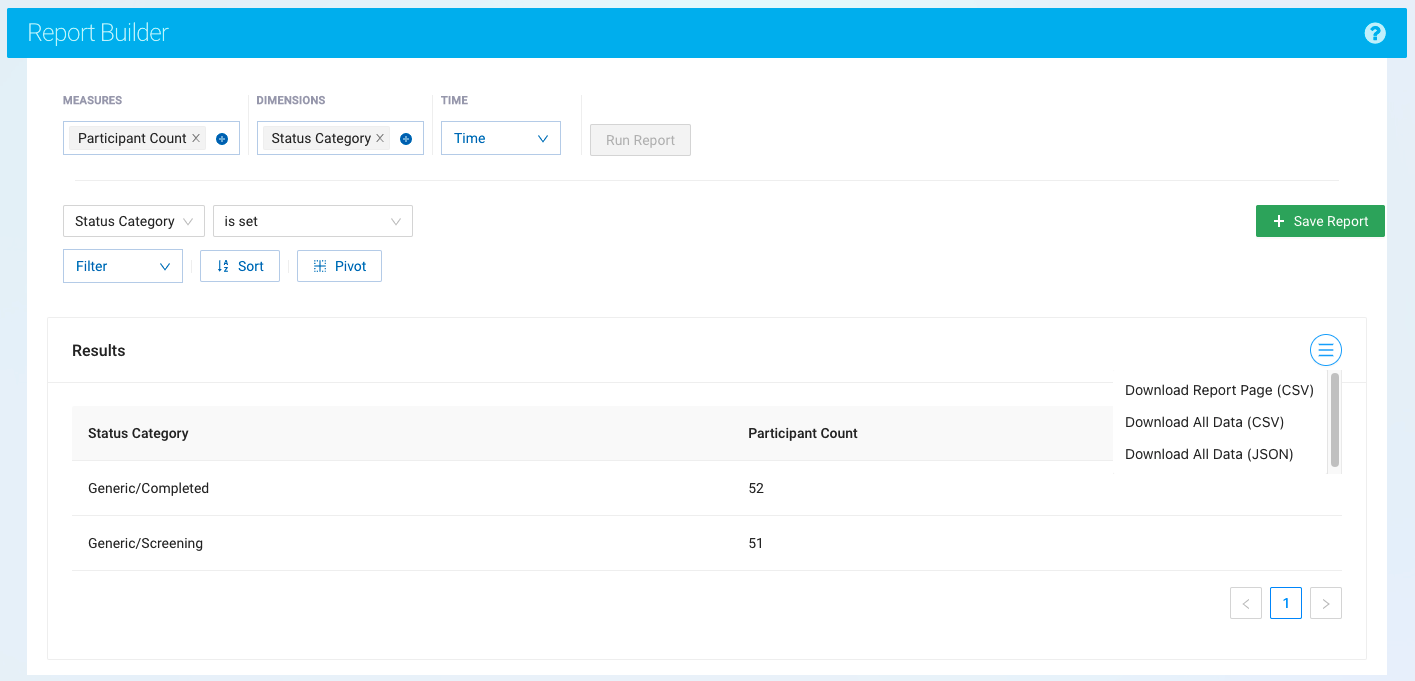This screenshot has width=1415, height=681.
Task: Open the help question mark icon
Action: pyautogui.click(x=1375, y=33)
